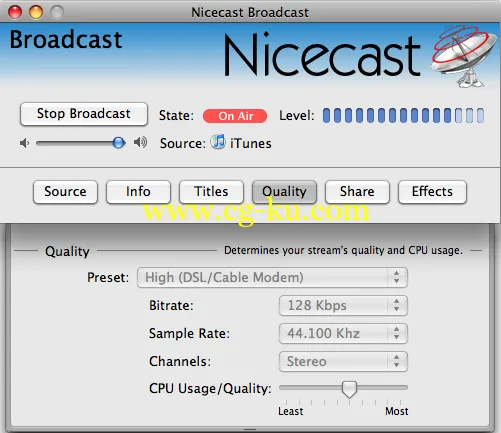Stop the broadcast
The height and width of the screenshot is (433, 501).
coord(84,114)
